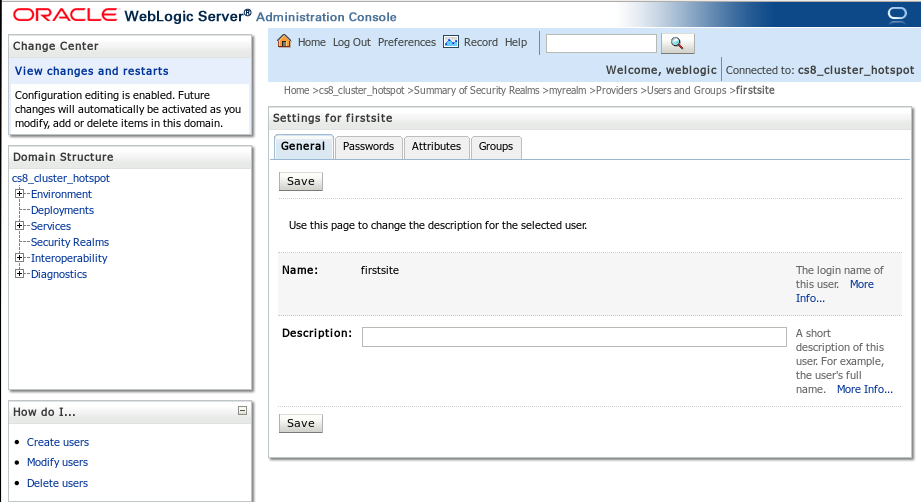The image size is (921, 502).
Task: Select cs8_cluster_hotspot domain root in tree
Action: point(60,178)
